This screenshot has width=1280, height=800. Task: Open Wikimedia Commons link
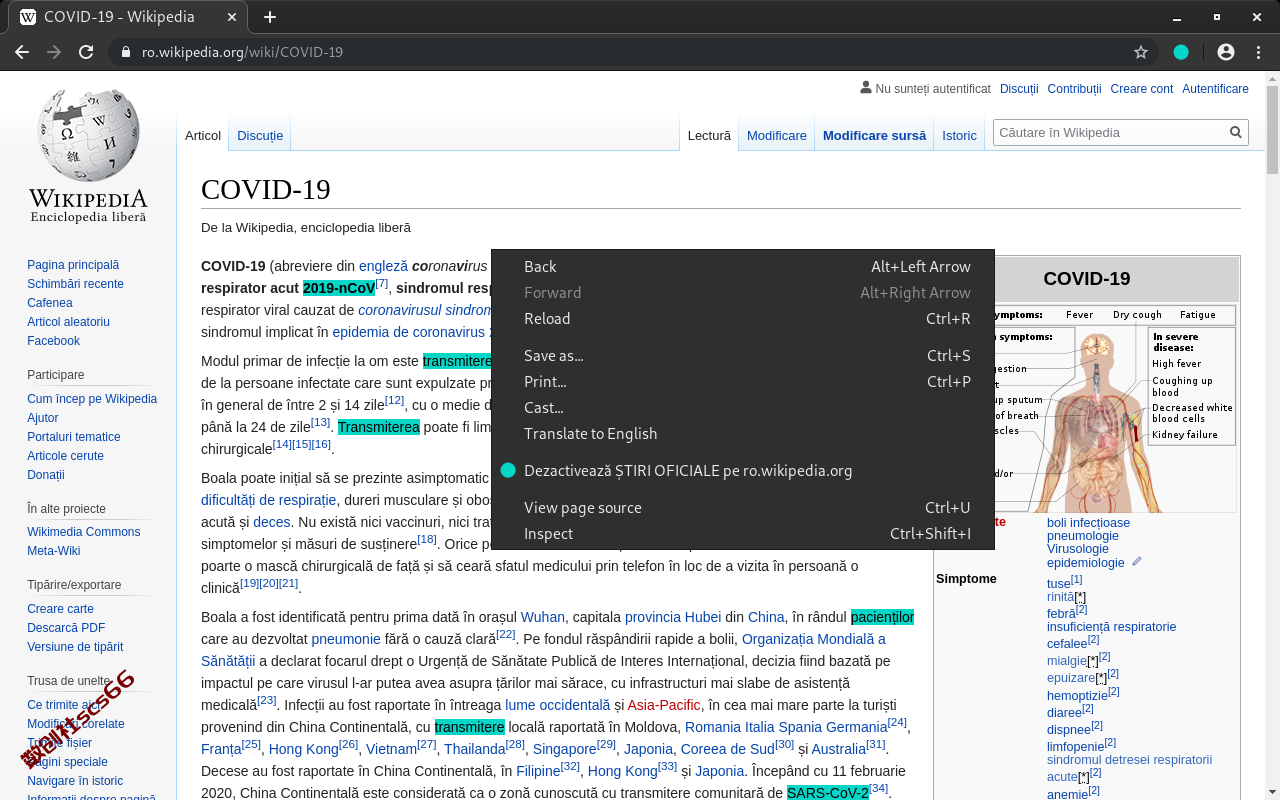pyautogui.click(x=83, y=532)
